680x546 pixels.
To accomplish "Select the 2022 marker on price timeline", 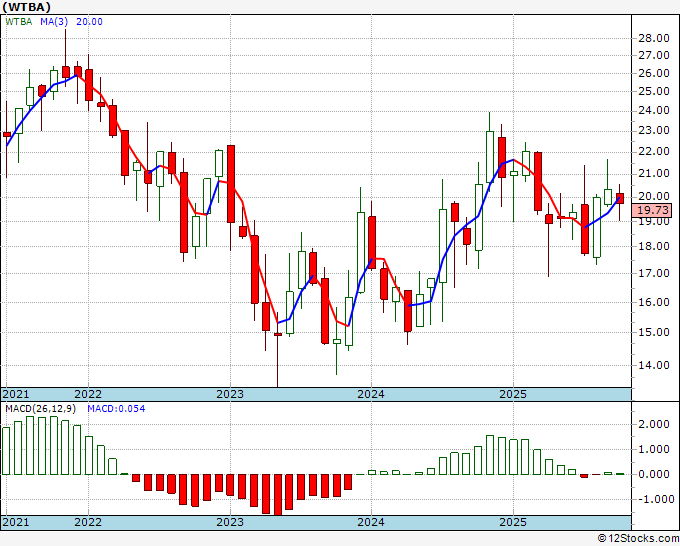I will [x=88, y=394].
